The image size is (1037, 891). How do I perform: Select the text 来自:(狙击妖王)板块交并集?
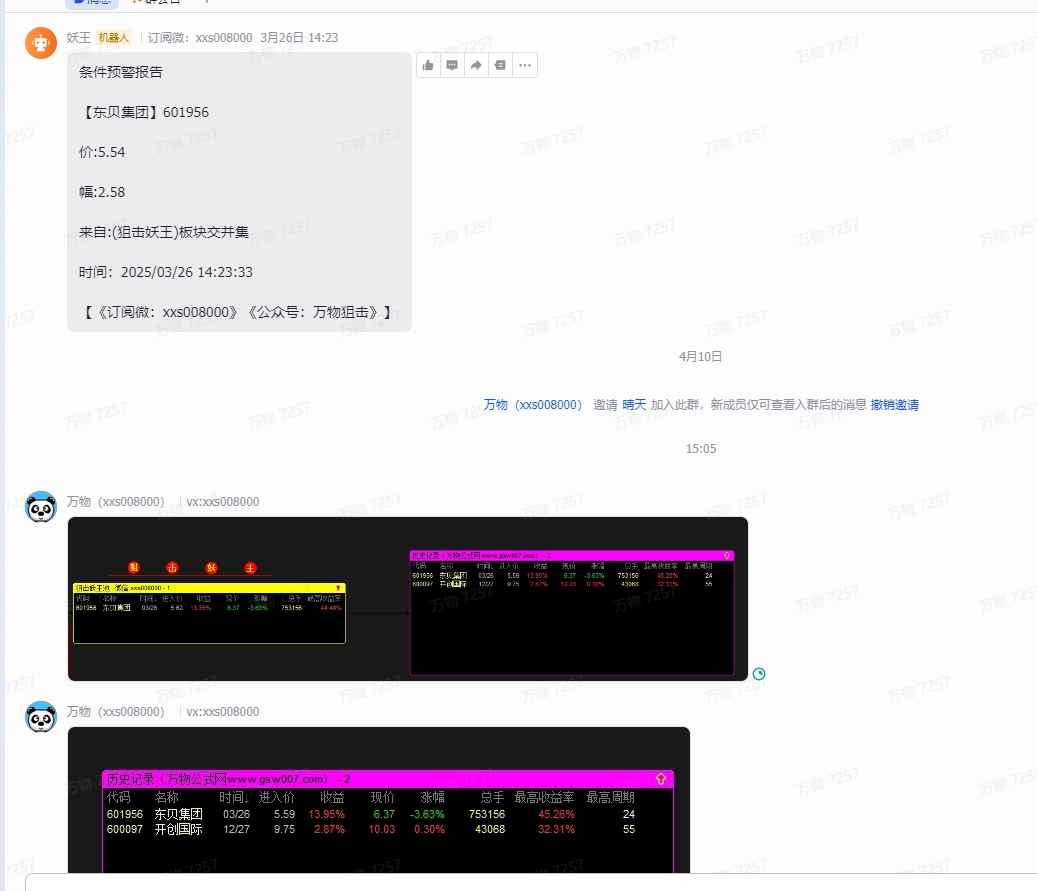(x=164, y=232)
